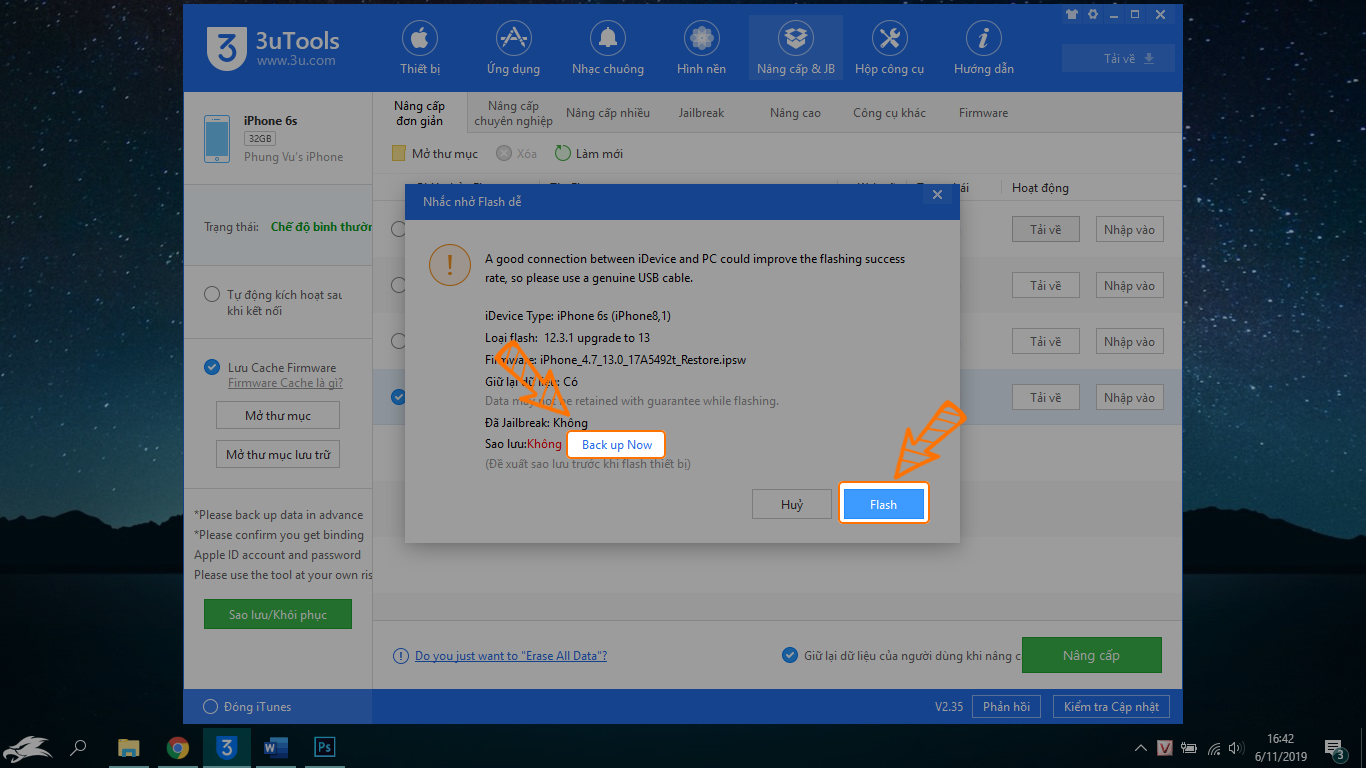Image resolution: width=1366 pixels, height=768 pixels.
Task: Toggle Tự động kích hoạt sau khi kết nối
Action: point(211,295)
